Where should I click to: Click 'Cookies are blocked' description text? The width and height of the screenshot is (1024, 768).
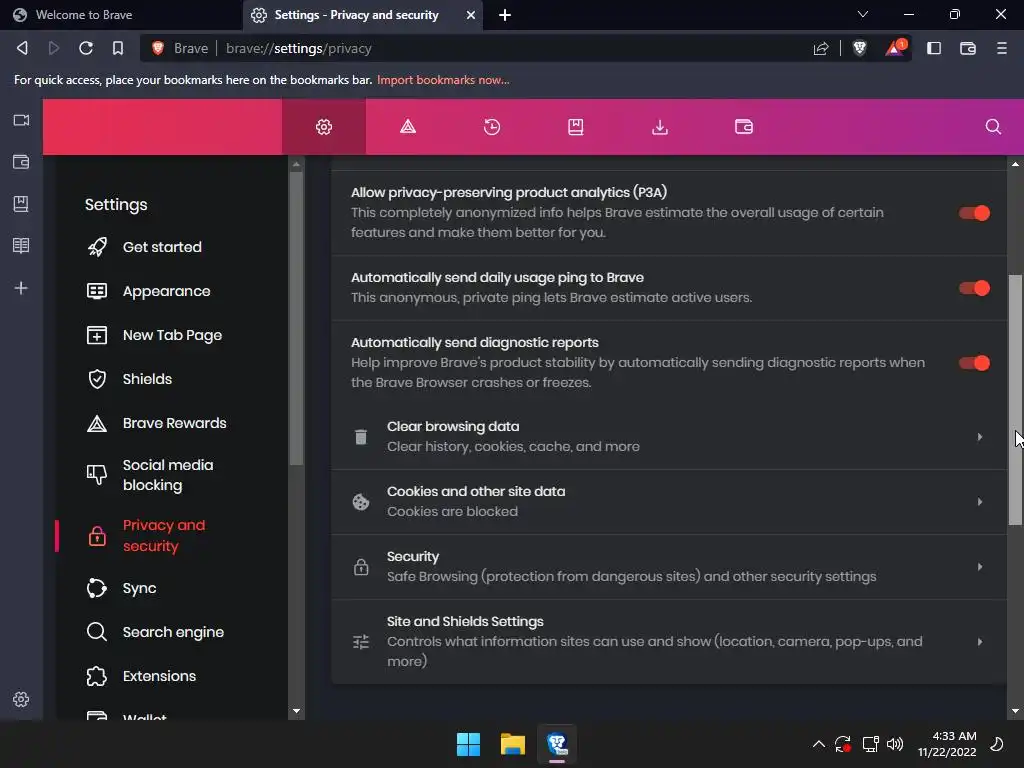(x=452, y=511)
